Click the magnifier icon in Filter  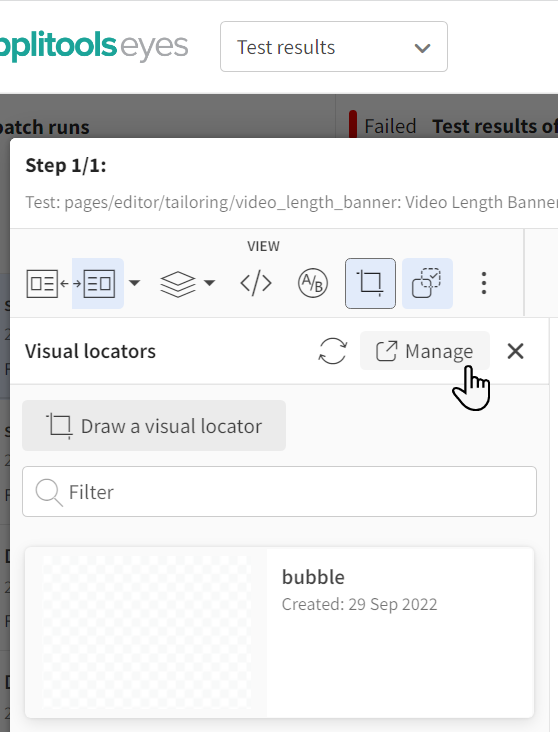[x=49, y=493]
